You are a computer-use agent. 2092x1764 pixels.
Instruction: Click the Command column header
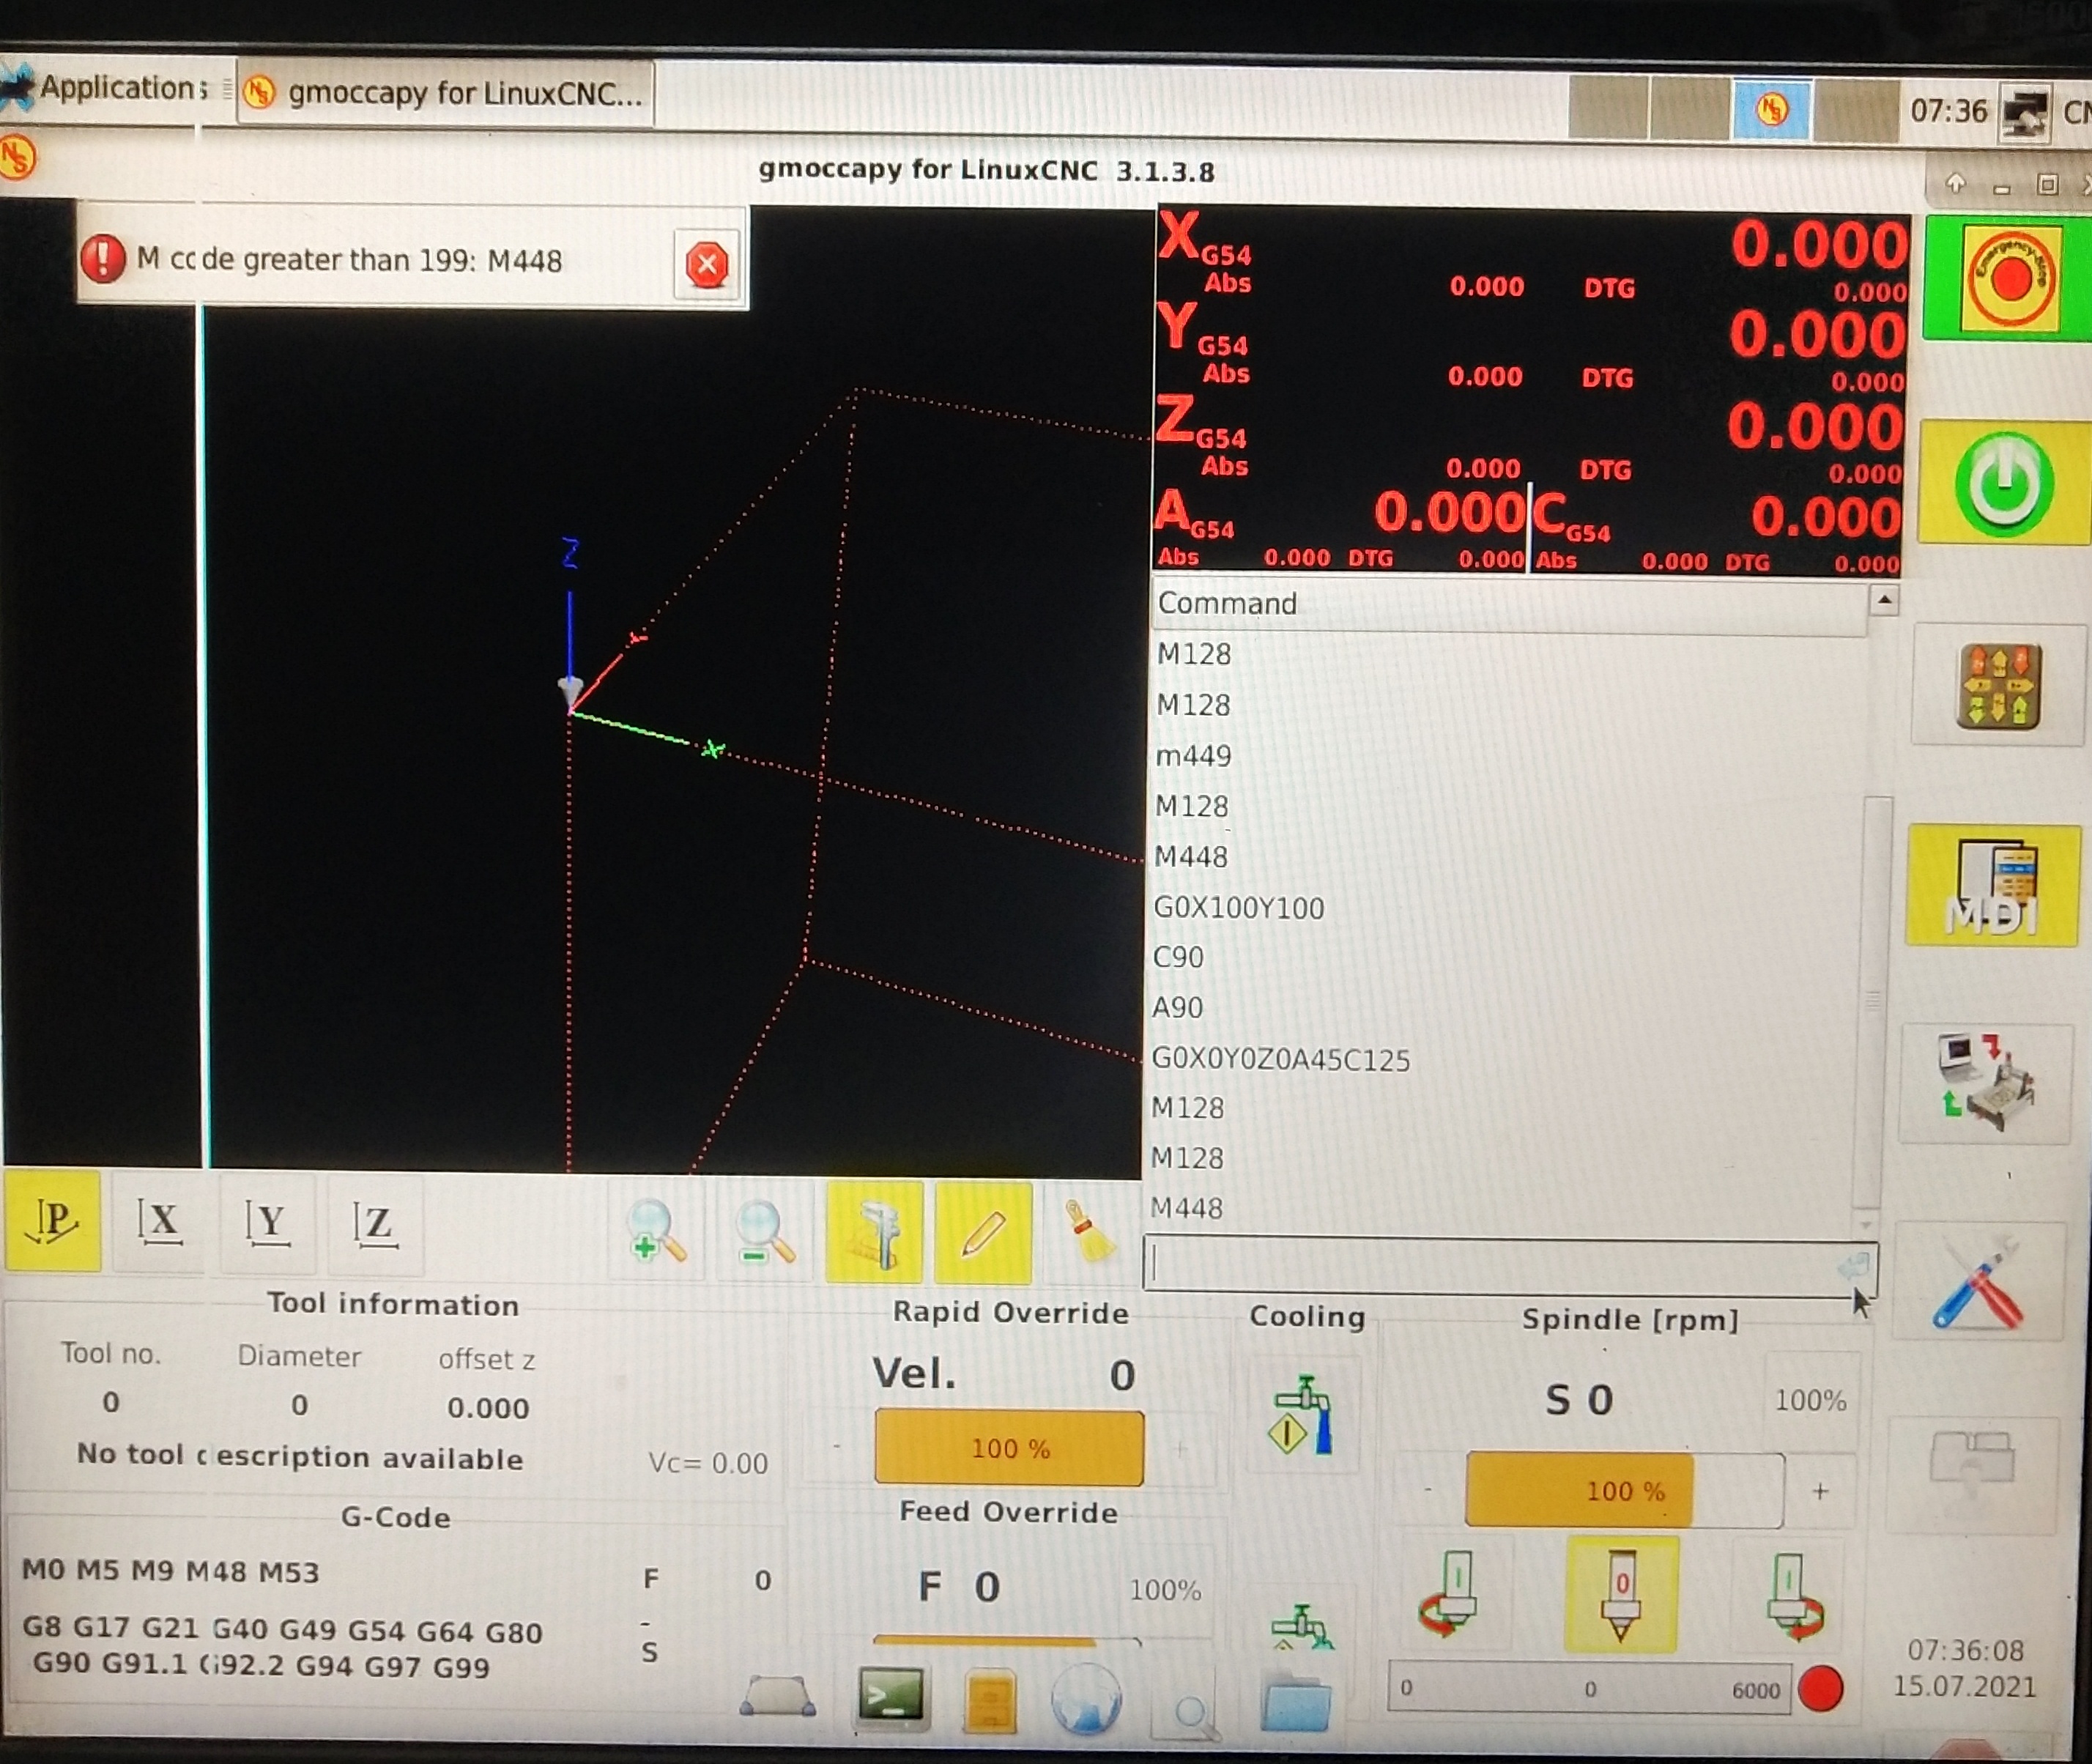pos(1510,604)
